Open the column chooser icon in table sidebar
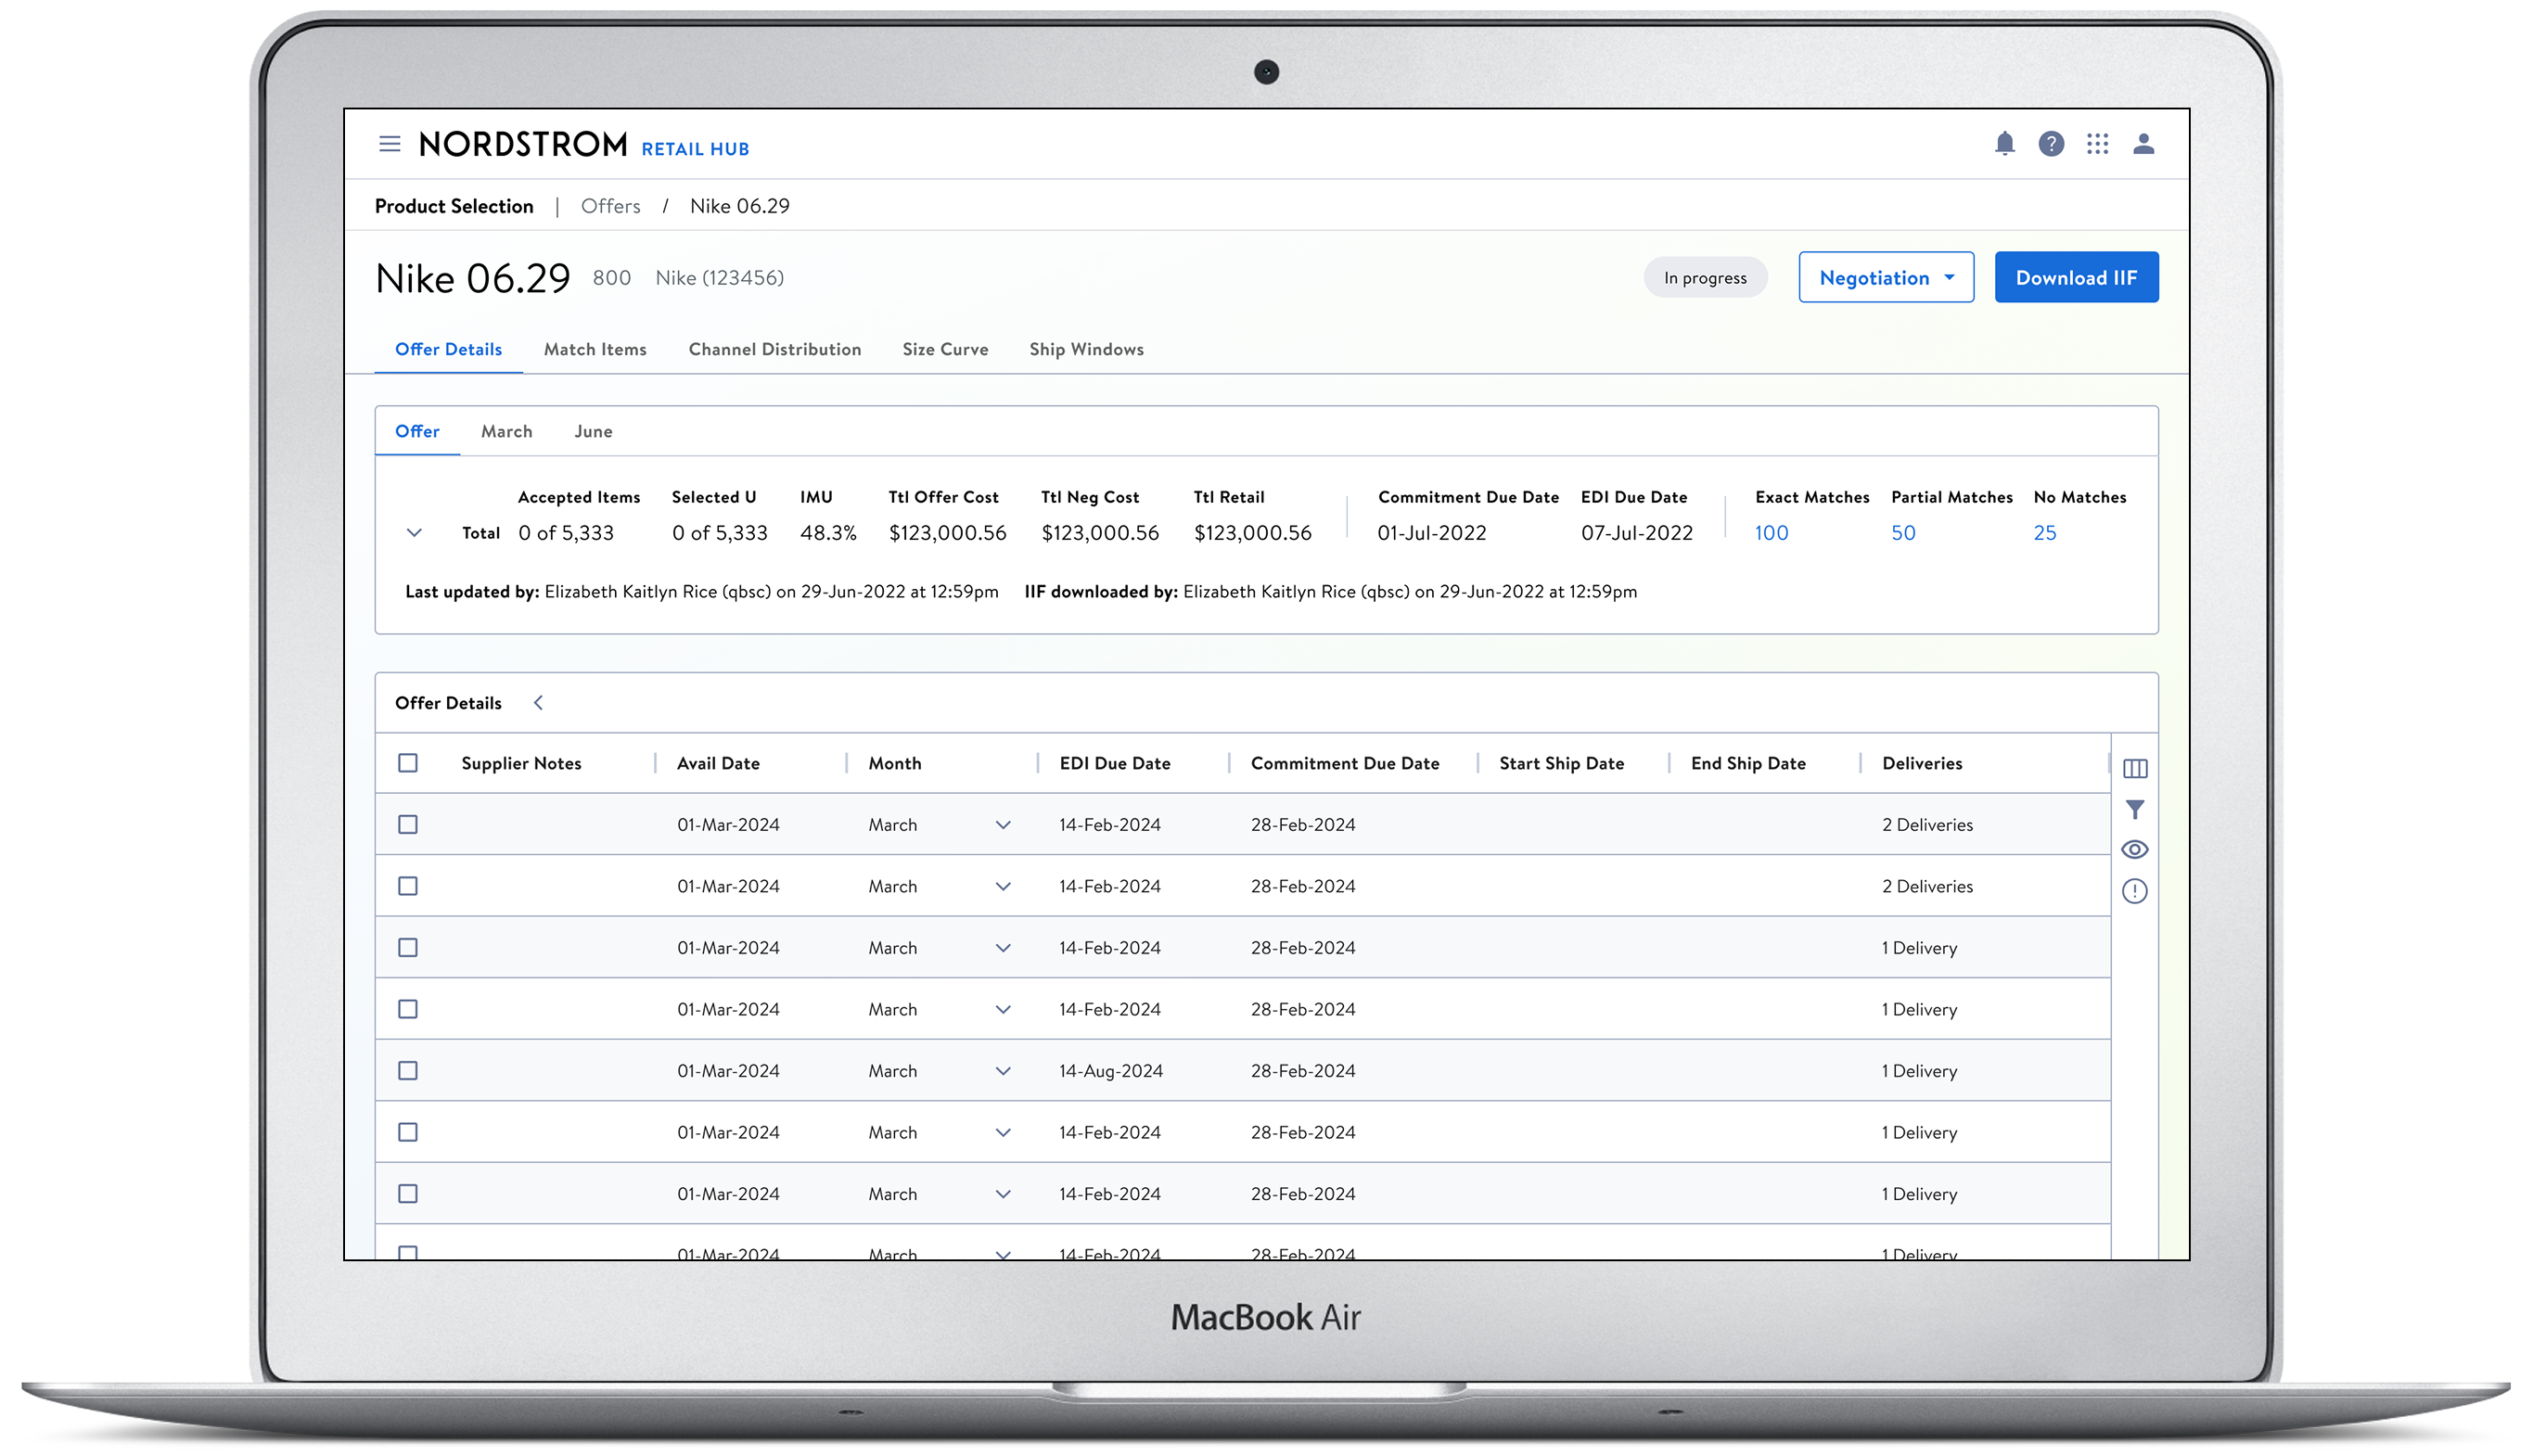2533x1456 pixels. click(x=2135, y=768)
